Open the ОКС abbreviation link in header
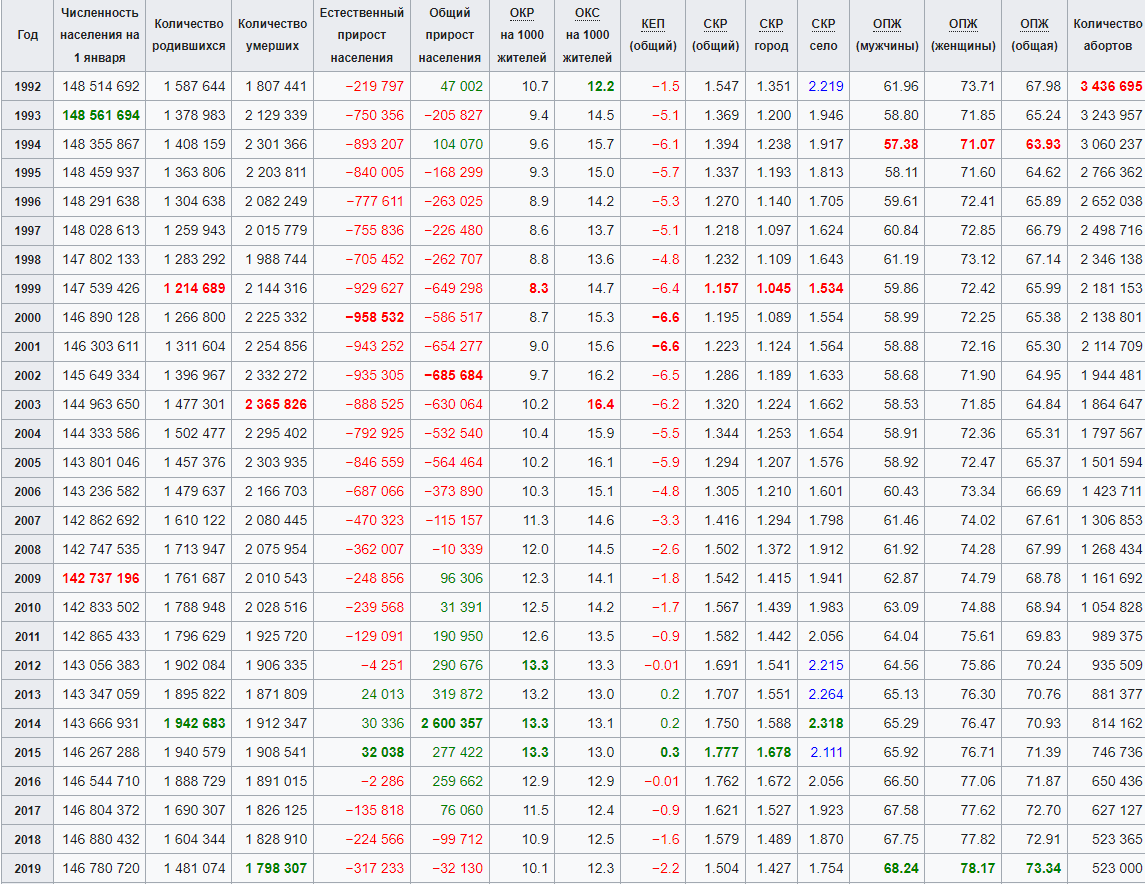Screen dimensions: 1145x884 pyautogui.click(x=587, y=13)
